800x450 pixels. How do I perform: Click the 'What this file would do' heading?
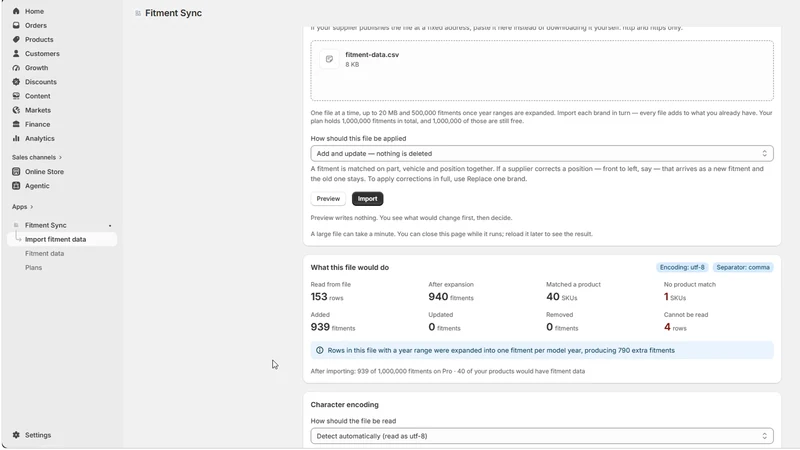[349, 267]
